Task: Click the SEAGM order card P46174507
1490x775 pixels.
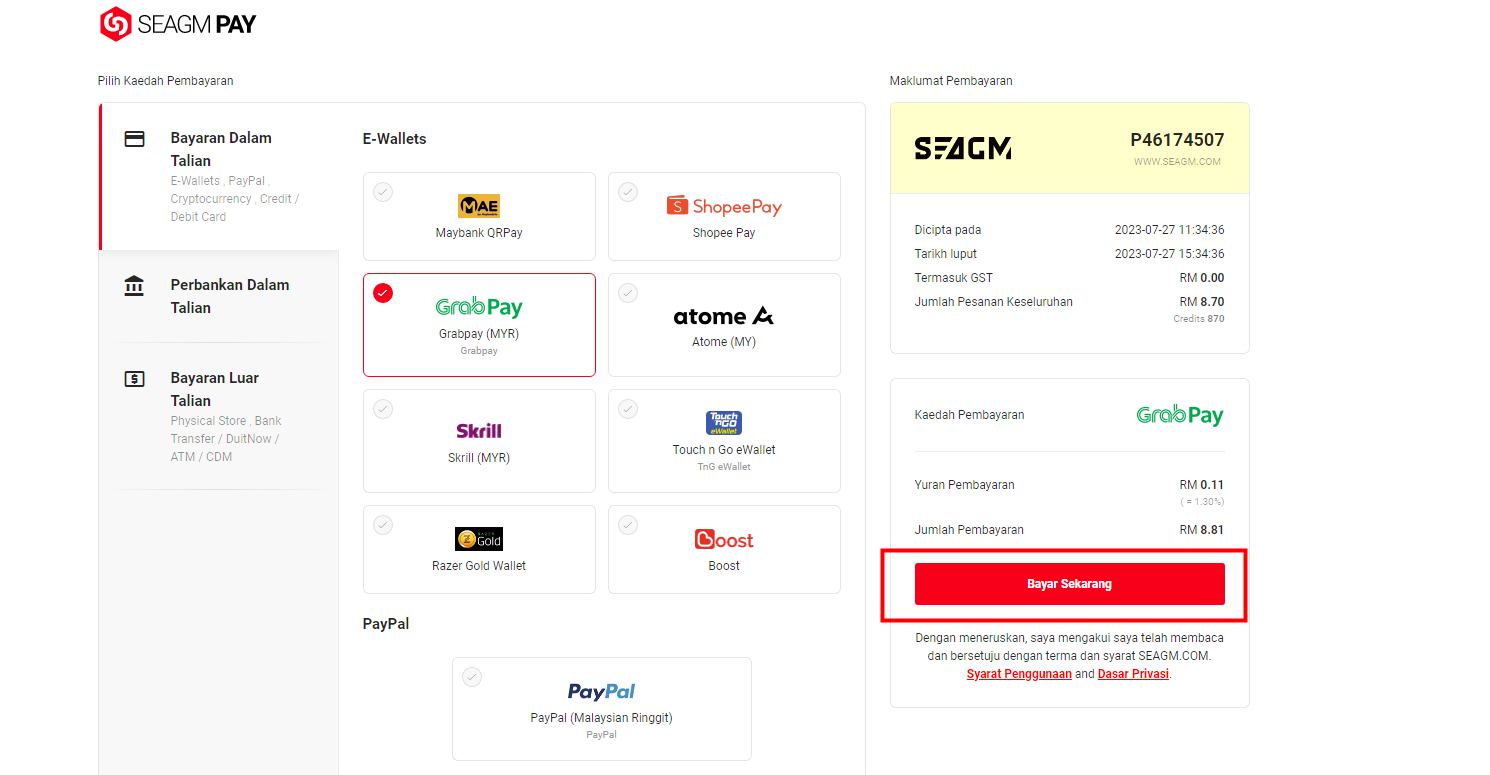Action: pyautogui.click(x=1069, y=148)
